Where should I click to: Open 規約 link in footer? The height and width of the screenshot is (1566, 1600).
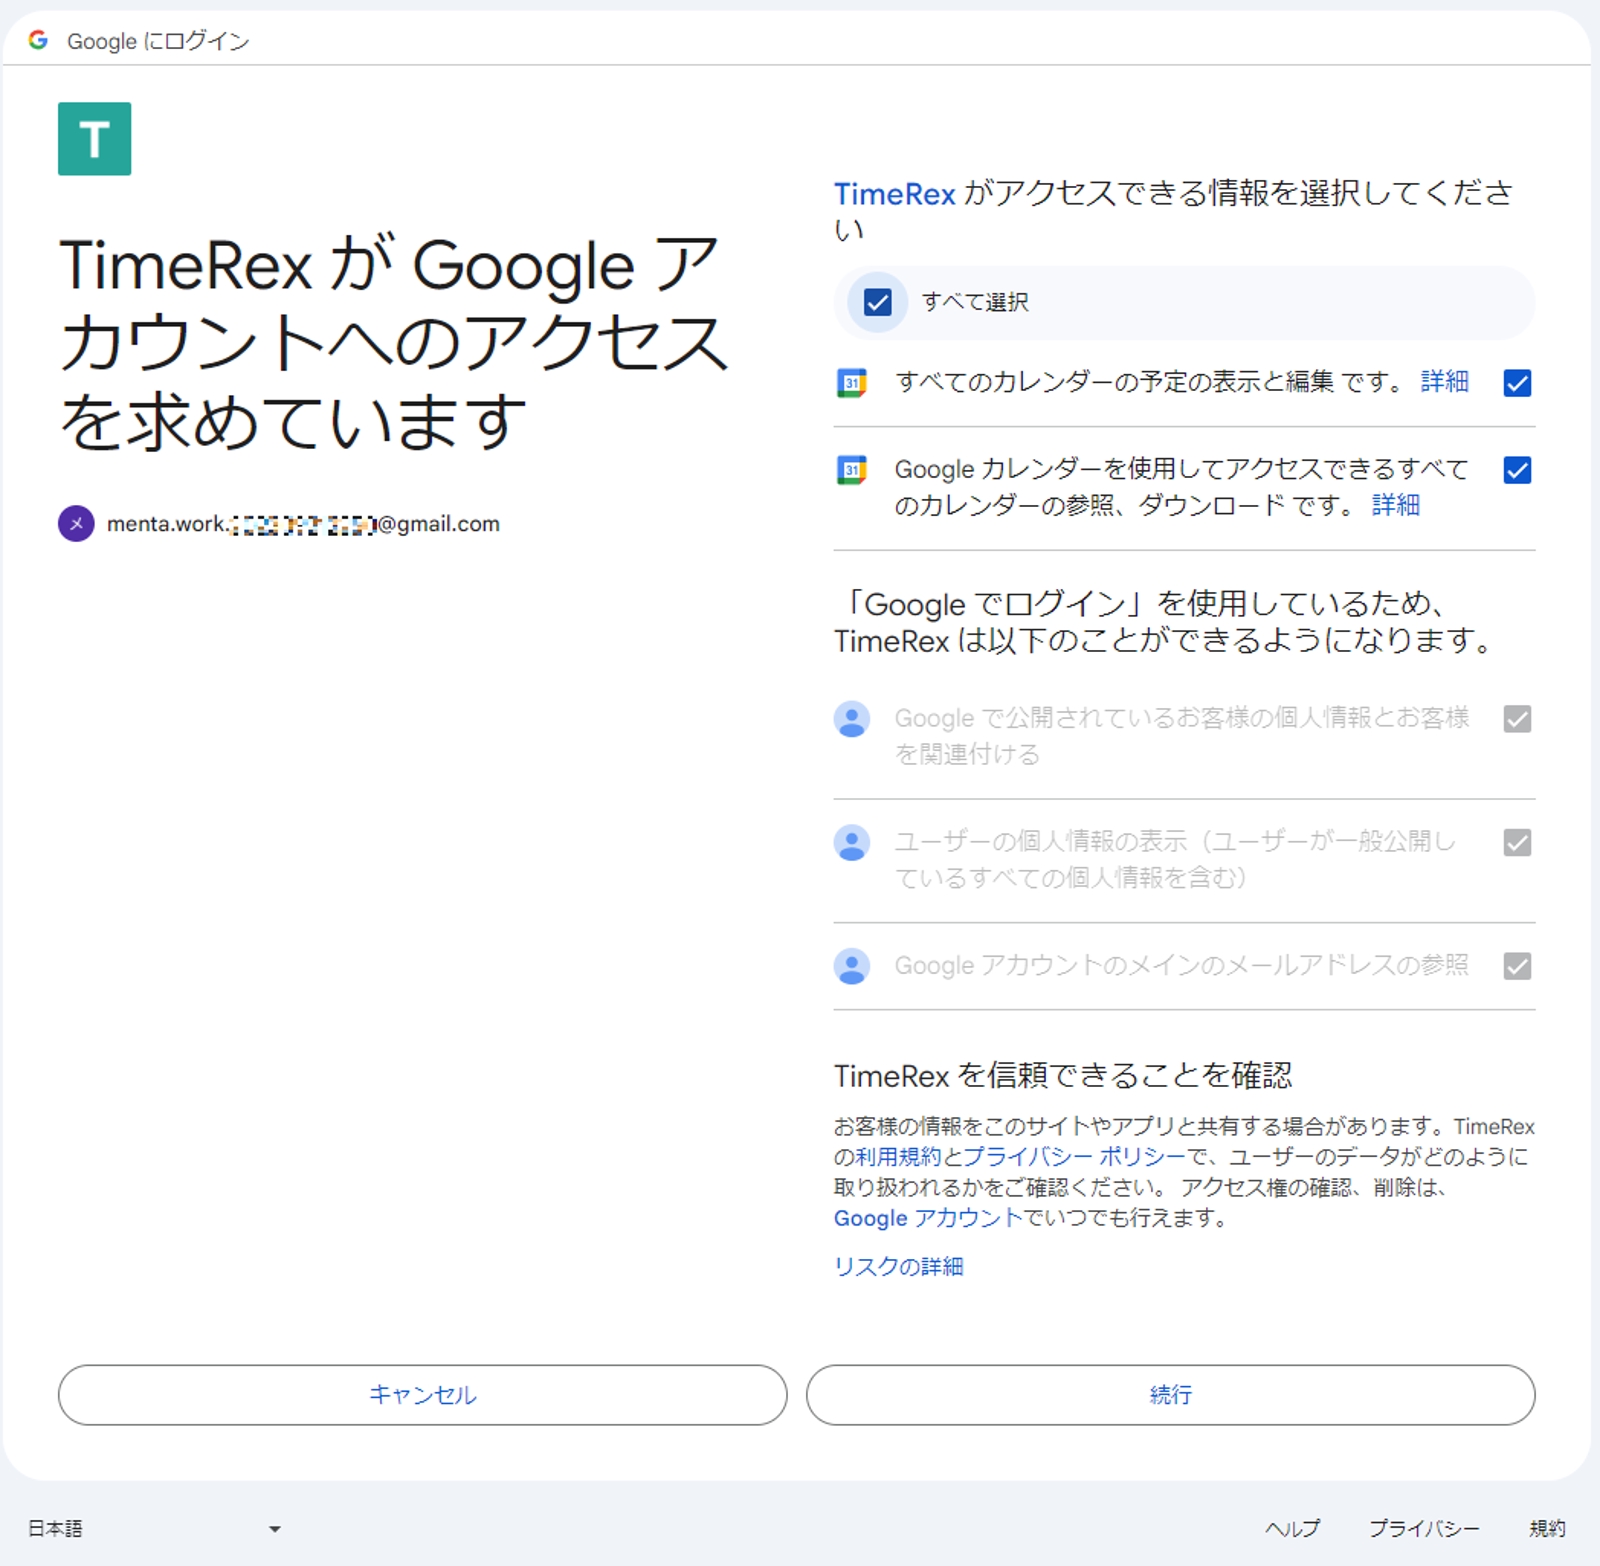coord(1547,1528)
